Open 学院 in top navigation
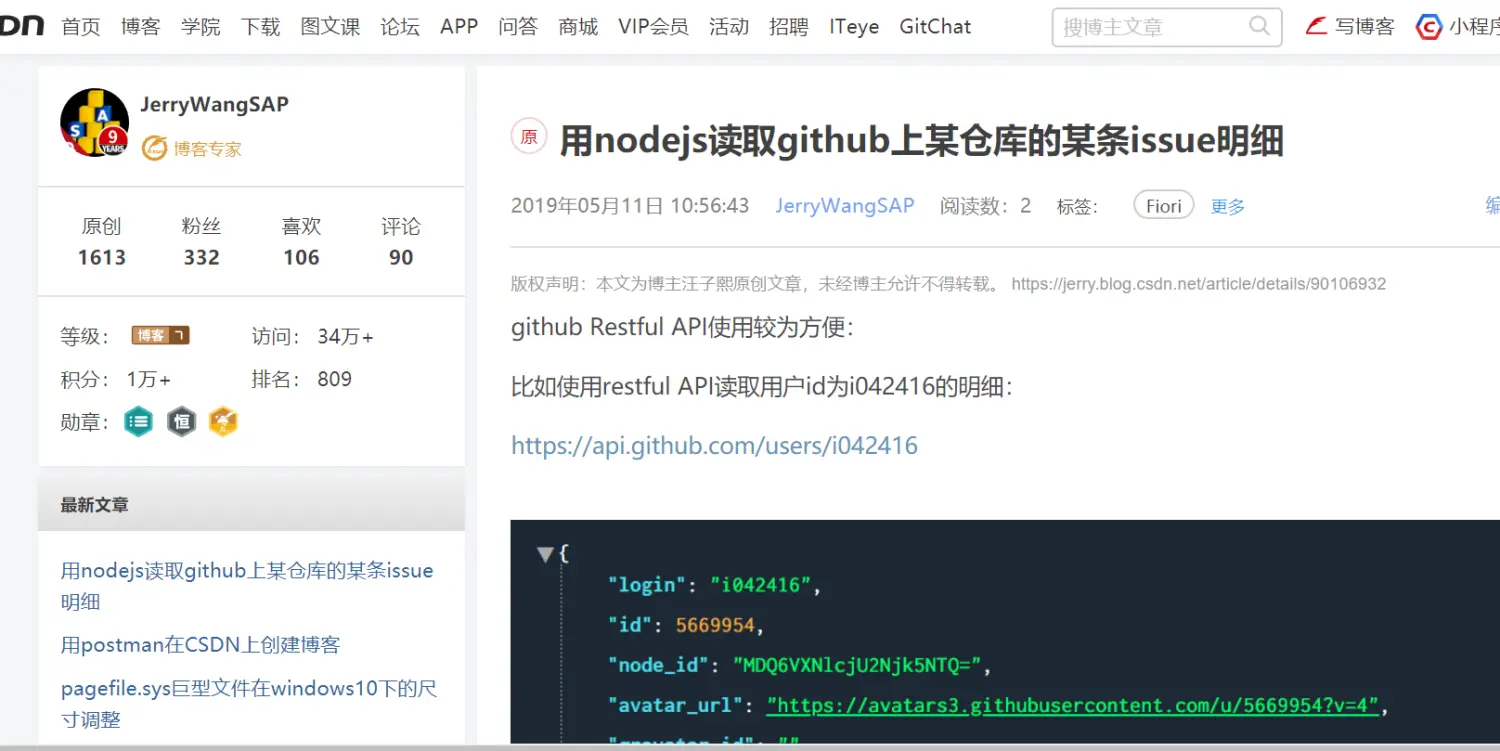This screenshot has height=751, width=1500. (x=200, y=27)
